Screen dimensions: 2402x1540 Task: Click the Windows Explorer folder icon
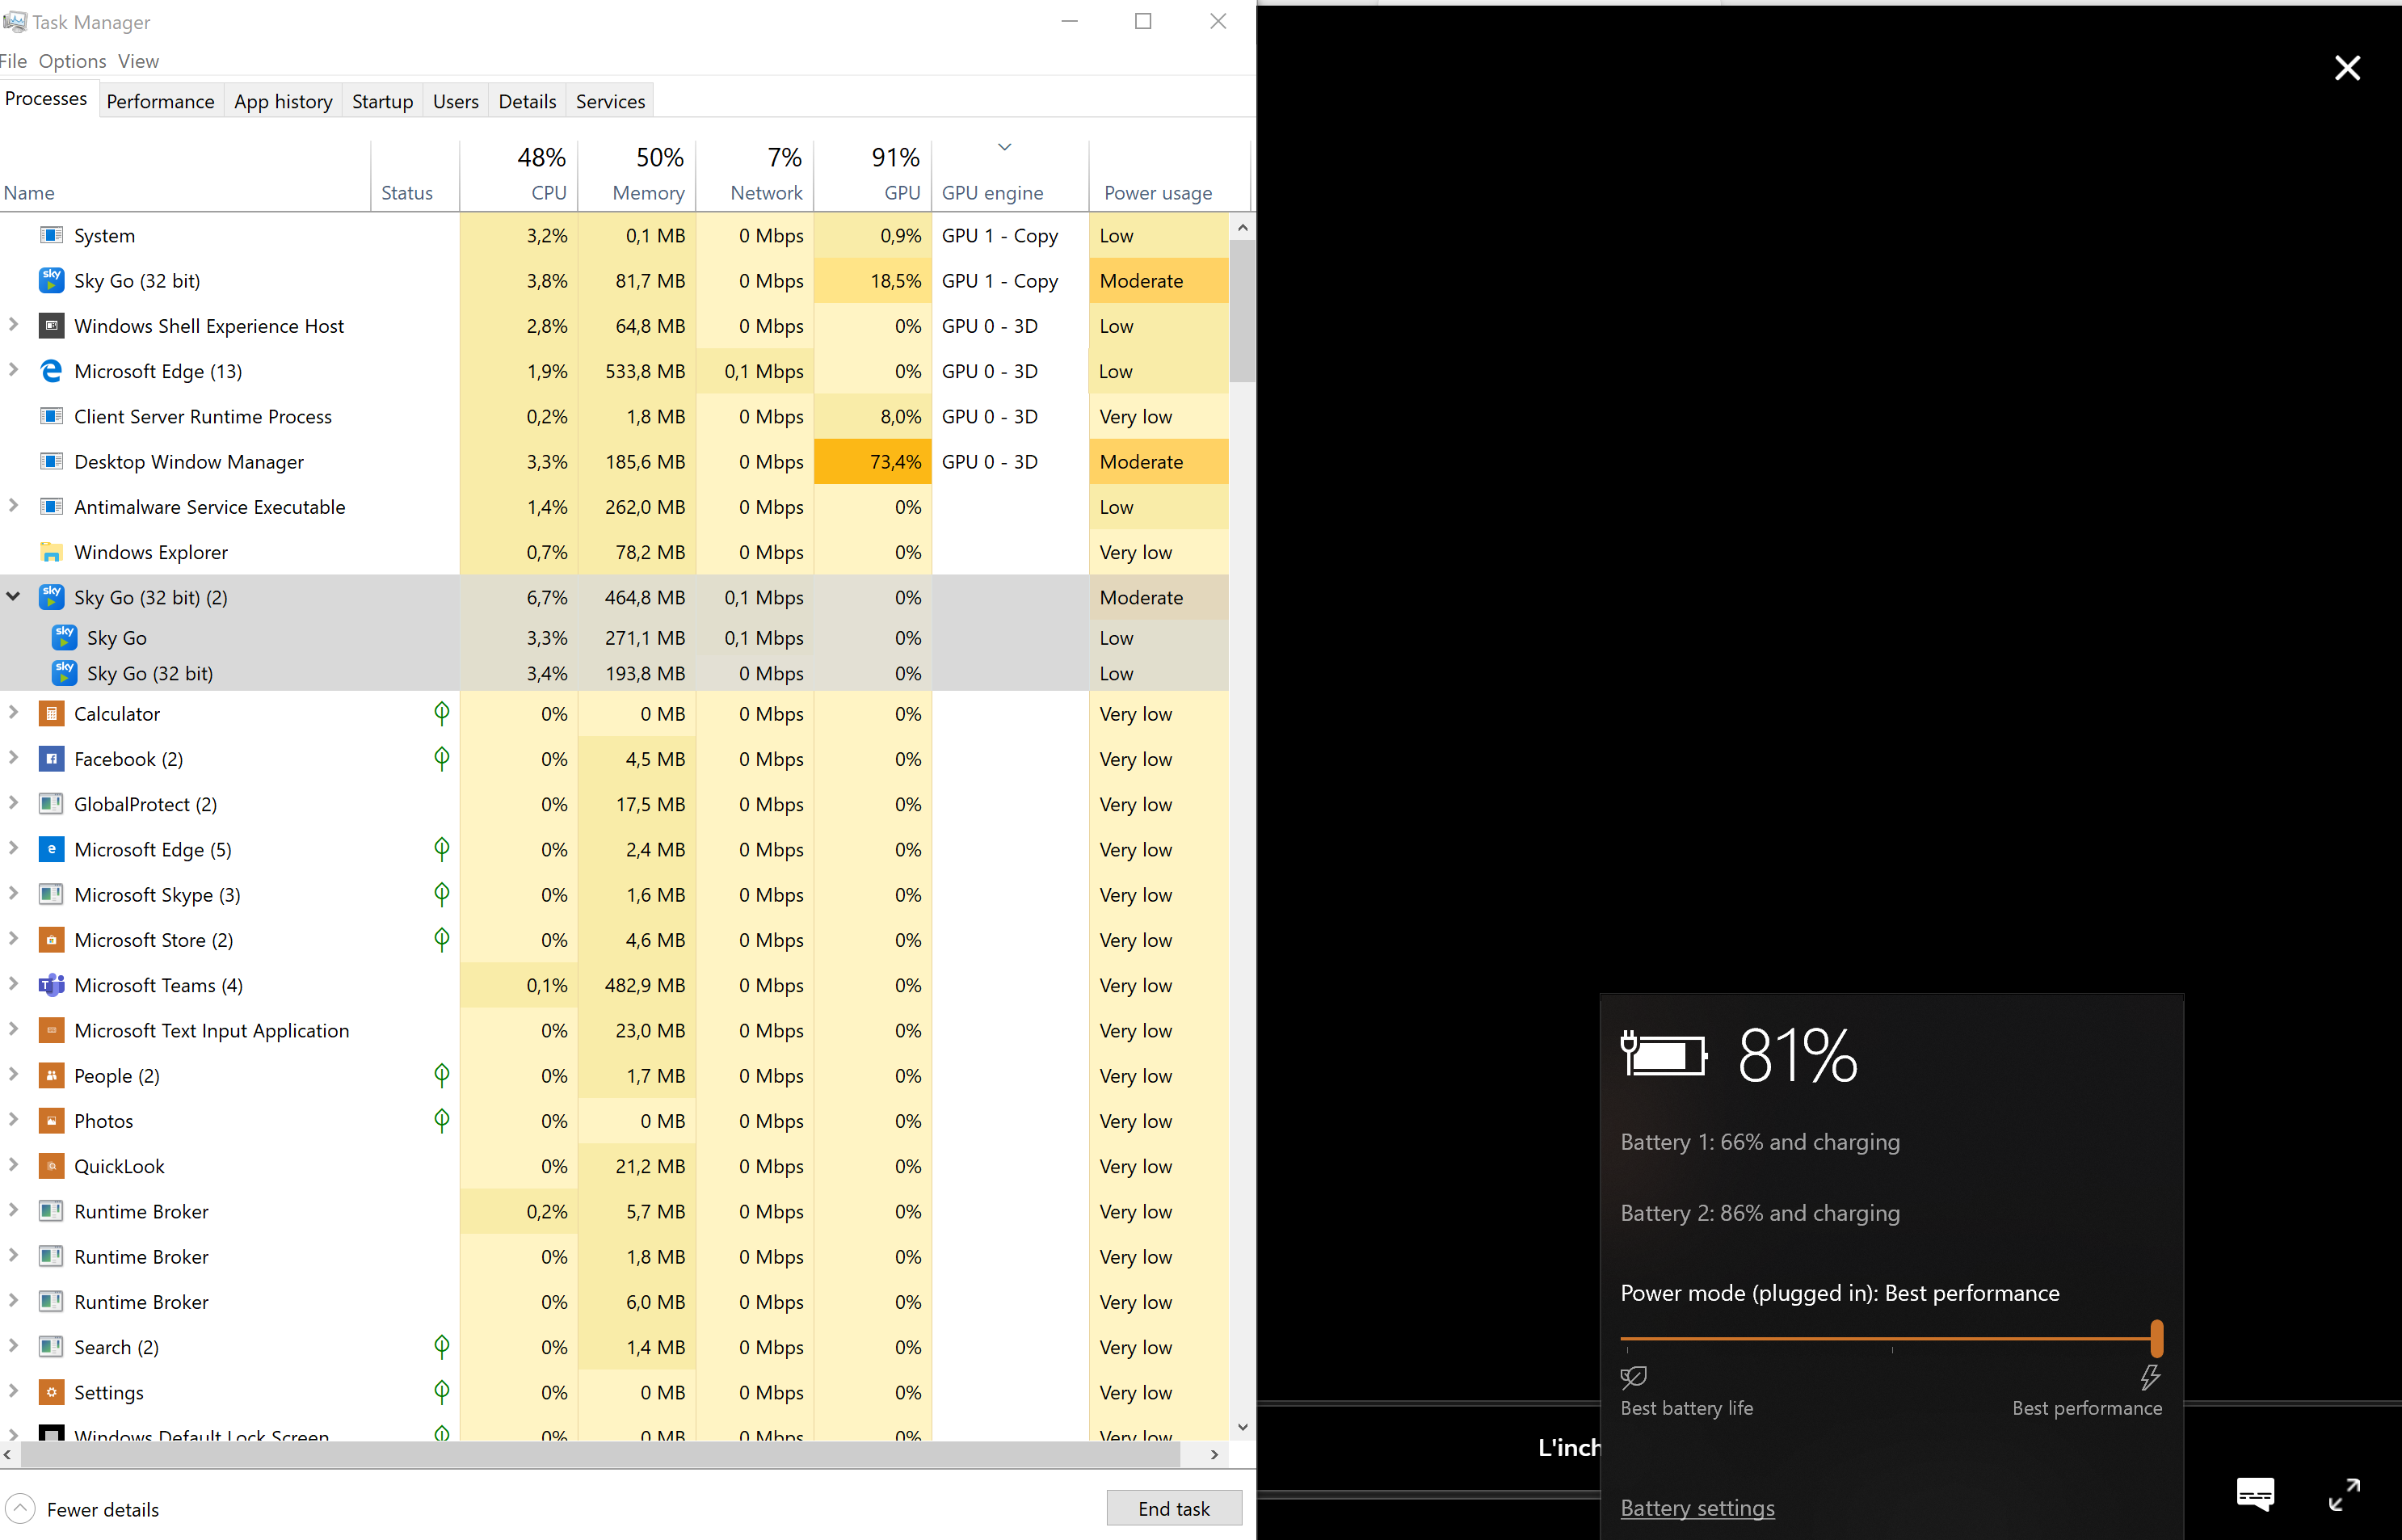click(x=51, y=552)
